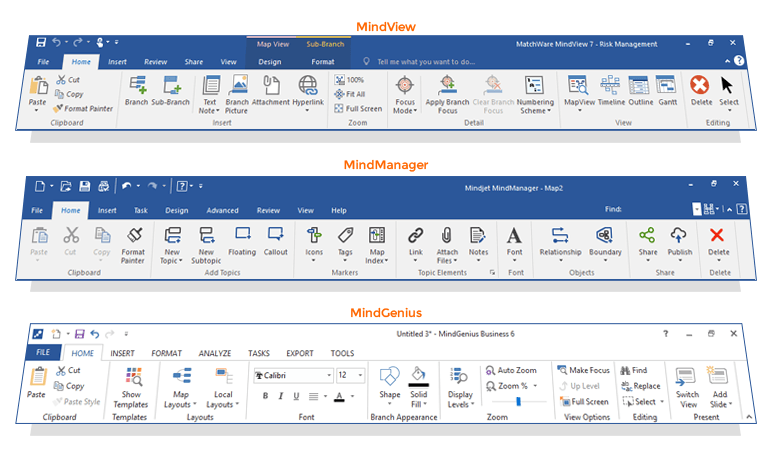The height and width of the screenshot is (450, 777).
Task: Add a Relationship in MindManager
Action: click(x=560, y=244)
